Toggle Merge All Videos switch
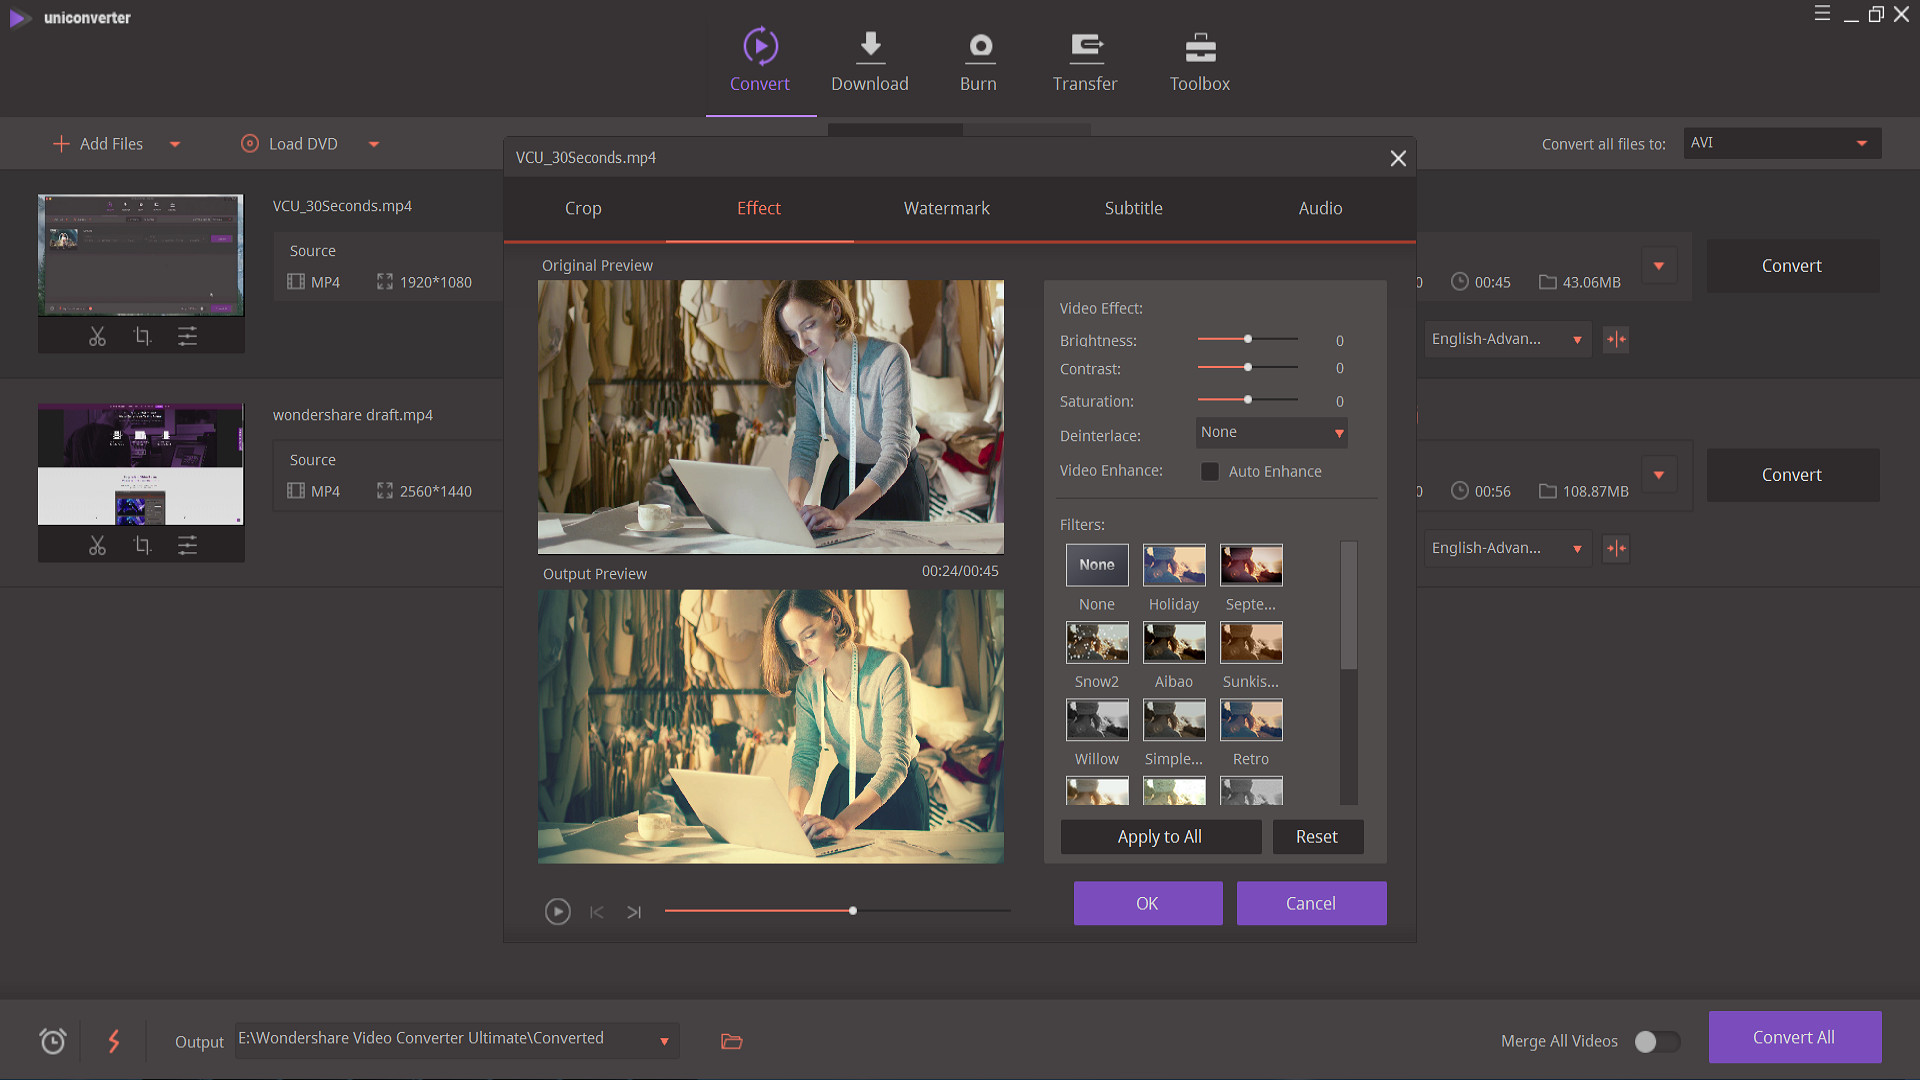Viewport: 1920px width, 1080px height. pos(1652,1042)
